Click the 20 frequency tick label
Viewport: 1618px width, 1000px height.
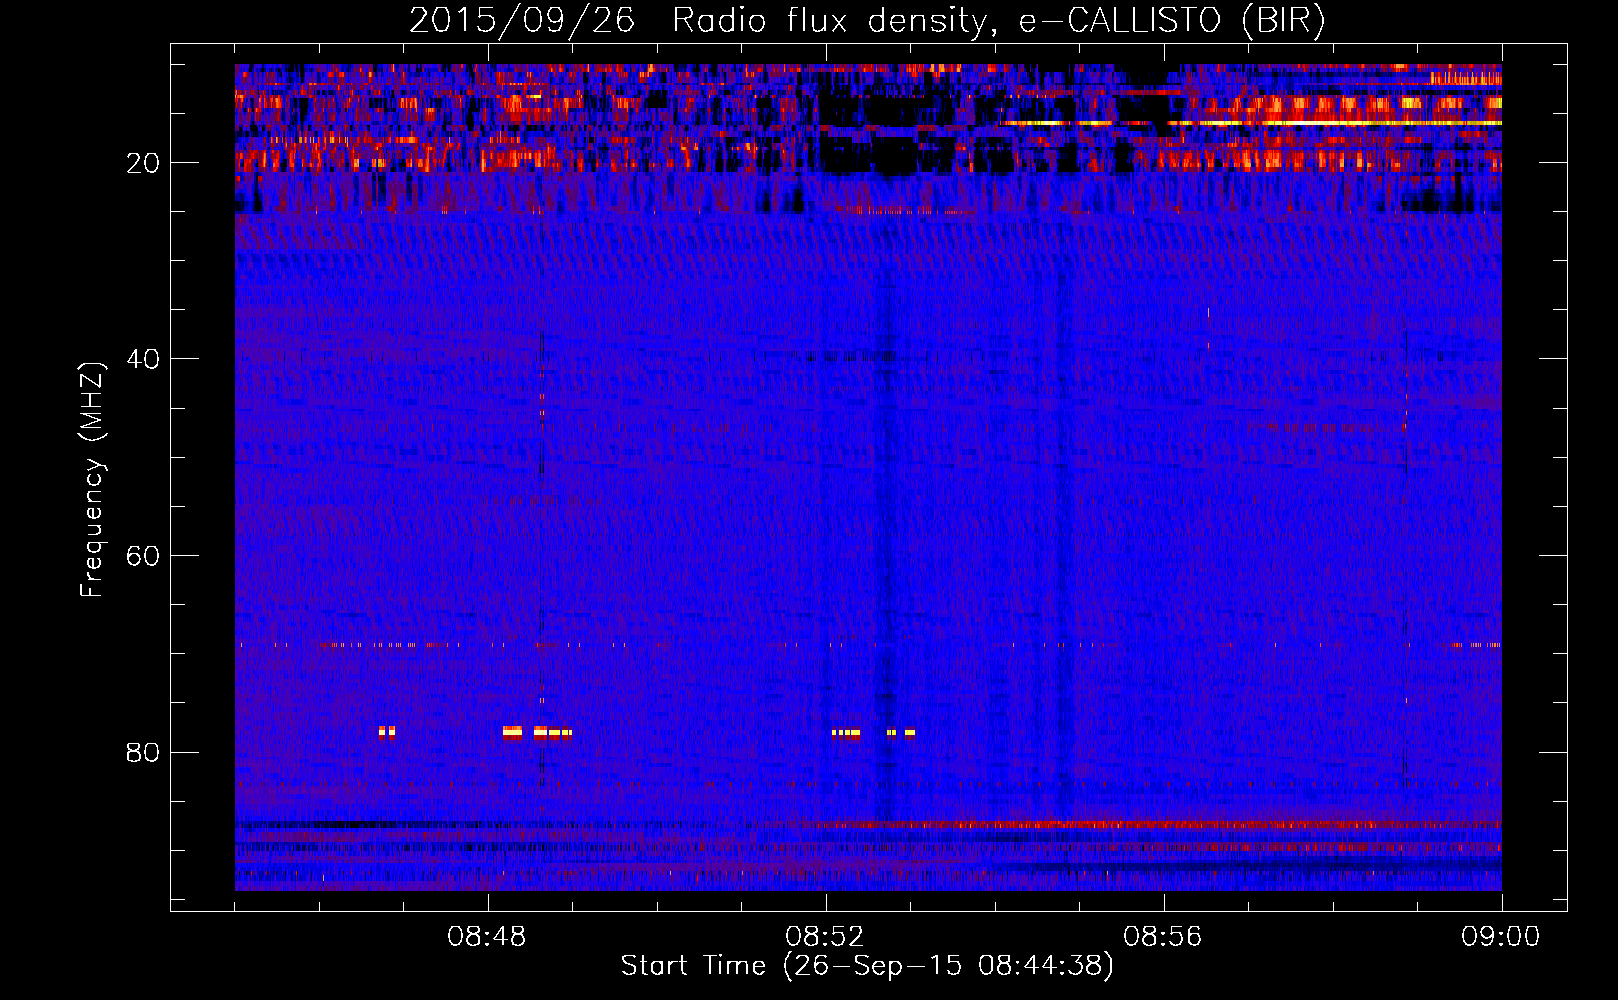[143, 163]
